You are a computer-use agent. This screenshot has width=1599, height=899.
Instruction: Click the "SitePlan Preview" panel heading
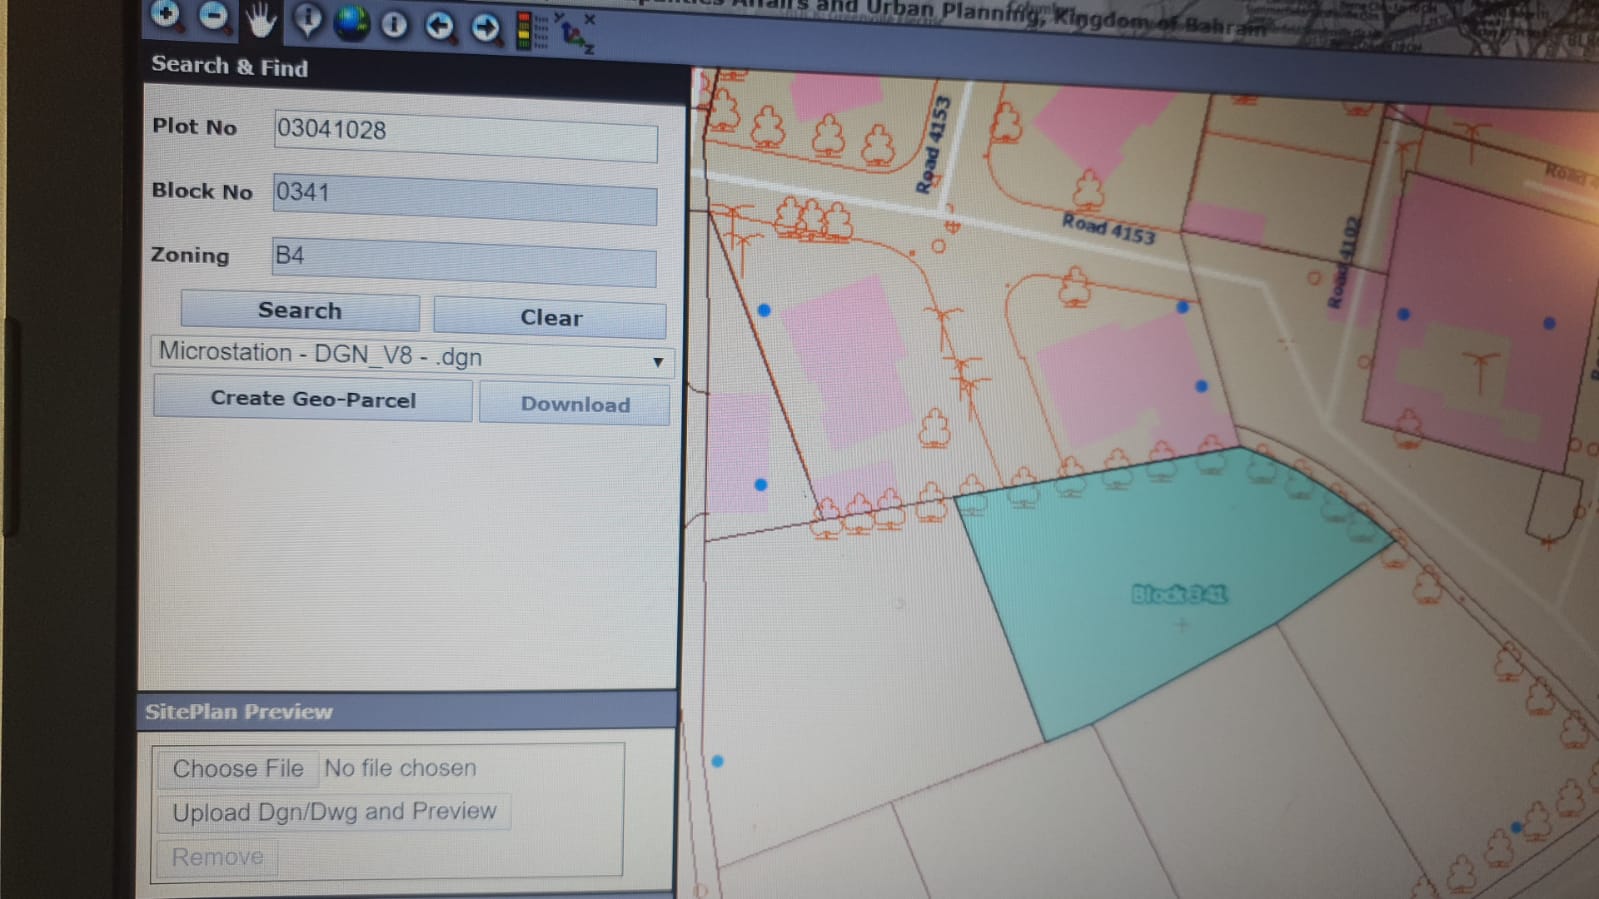[239, 712]
